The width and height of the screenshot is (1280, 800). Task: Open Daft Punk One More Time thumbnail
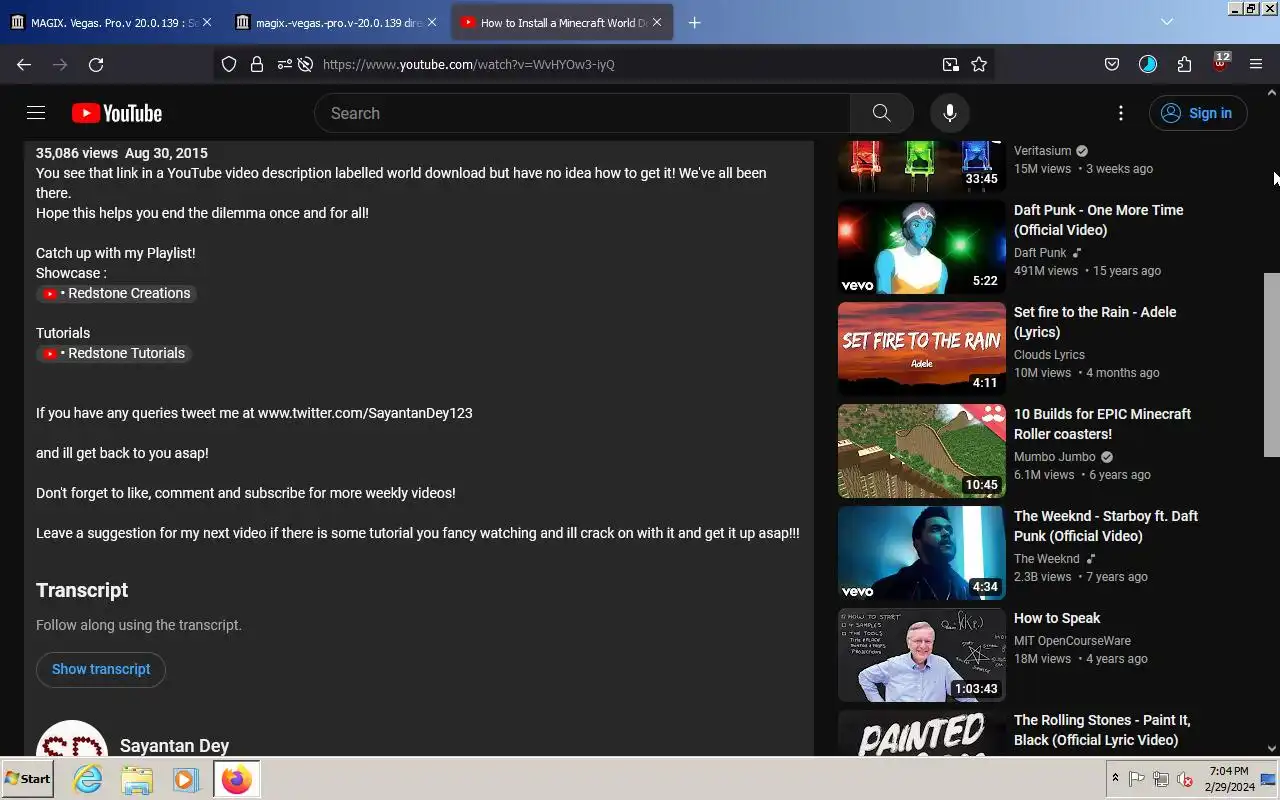(921, 247)
